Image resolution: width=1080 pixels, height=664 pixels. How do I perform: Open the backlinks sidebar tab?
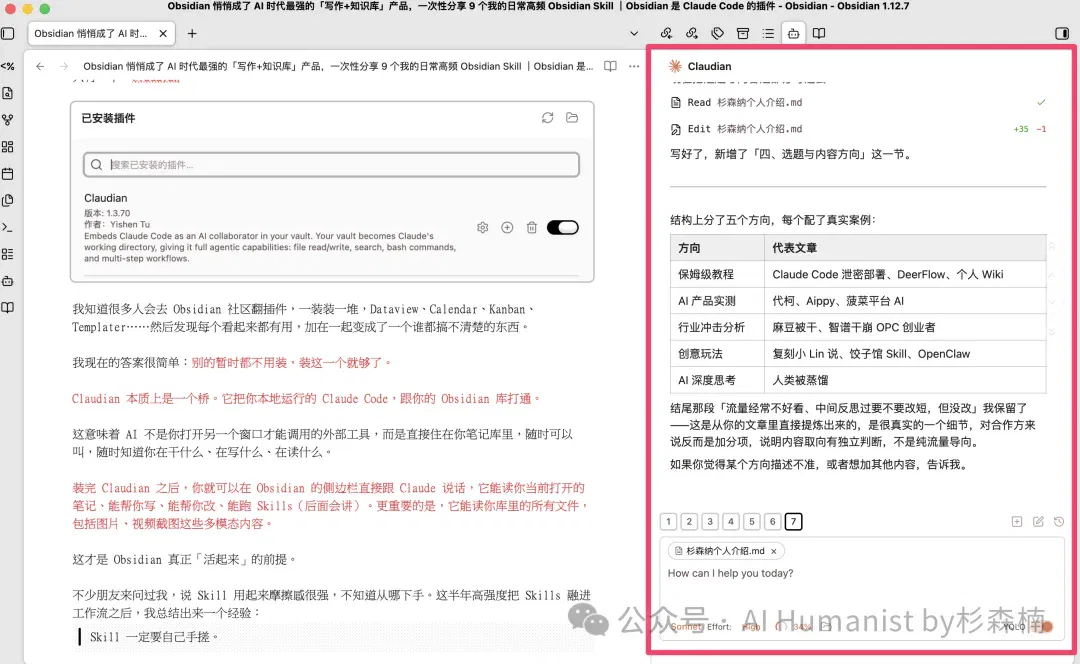(666, 33)
